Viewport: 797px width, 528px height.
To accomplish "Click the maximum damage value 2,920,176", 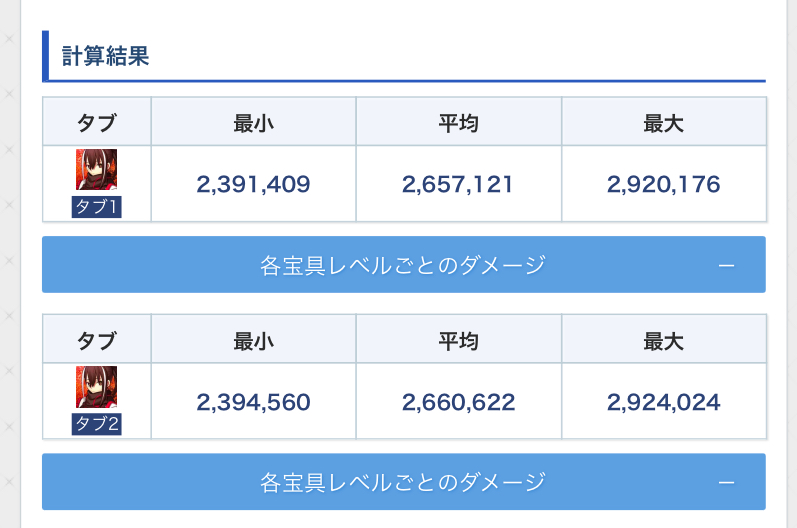I will (x=663, y=184).
